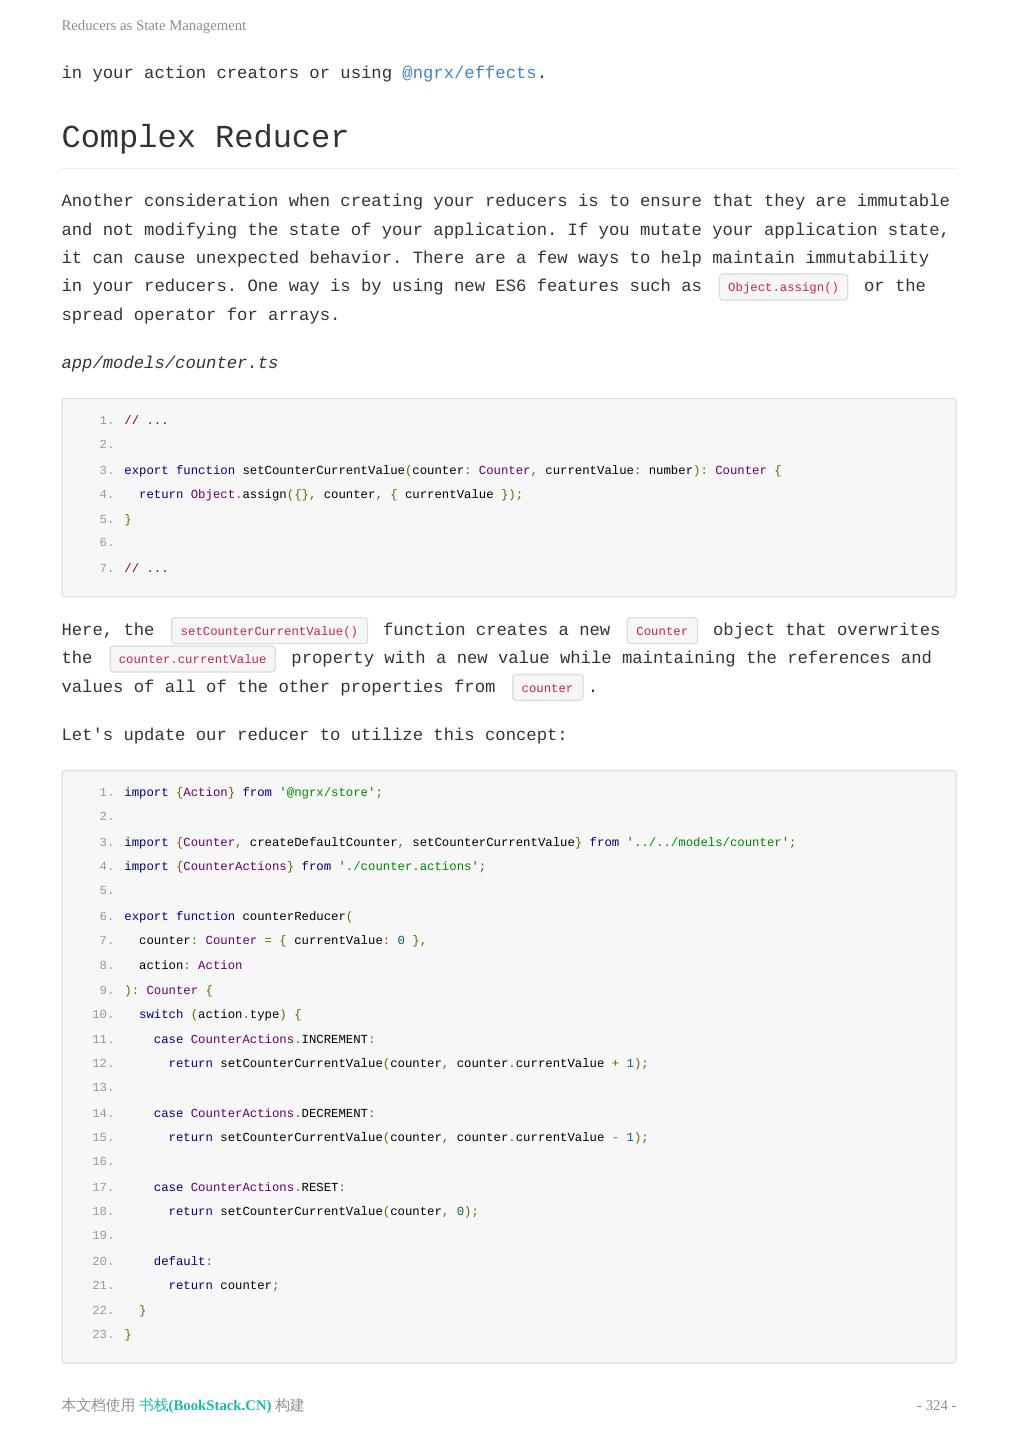The width and height of the screenshot is (1019, 1440).
Task: Click the lowercase counter inline code tag
Action: 547,688
